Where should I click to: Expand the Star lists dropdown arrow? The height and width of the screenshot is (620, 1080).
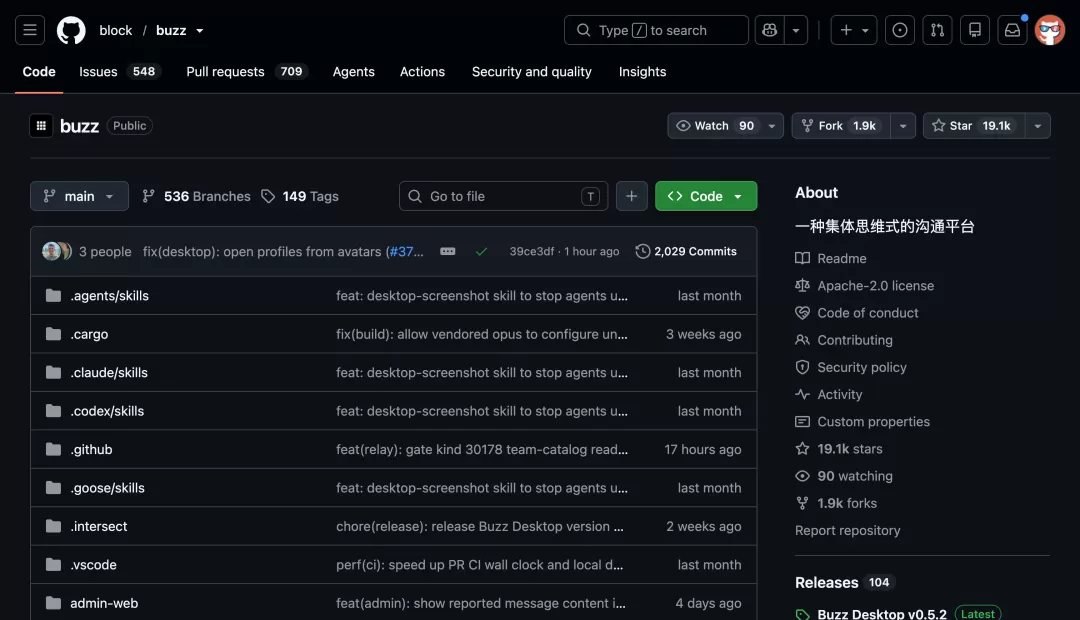(1038, 125)
